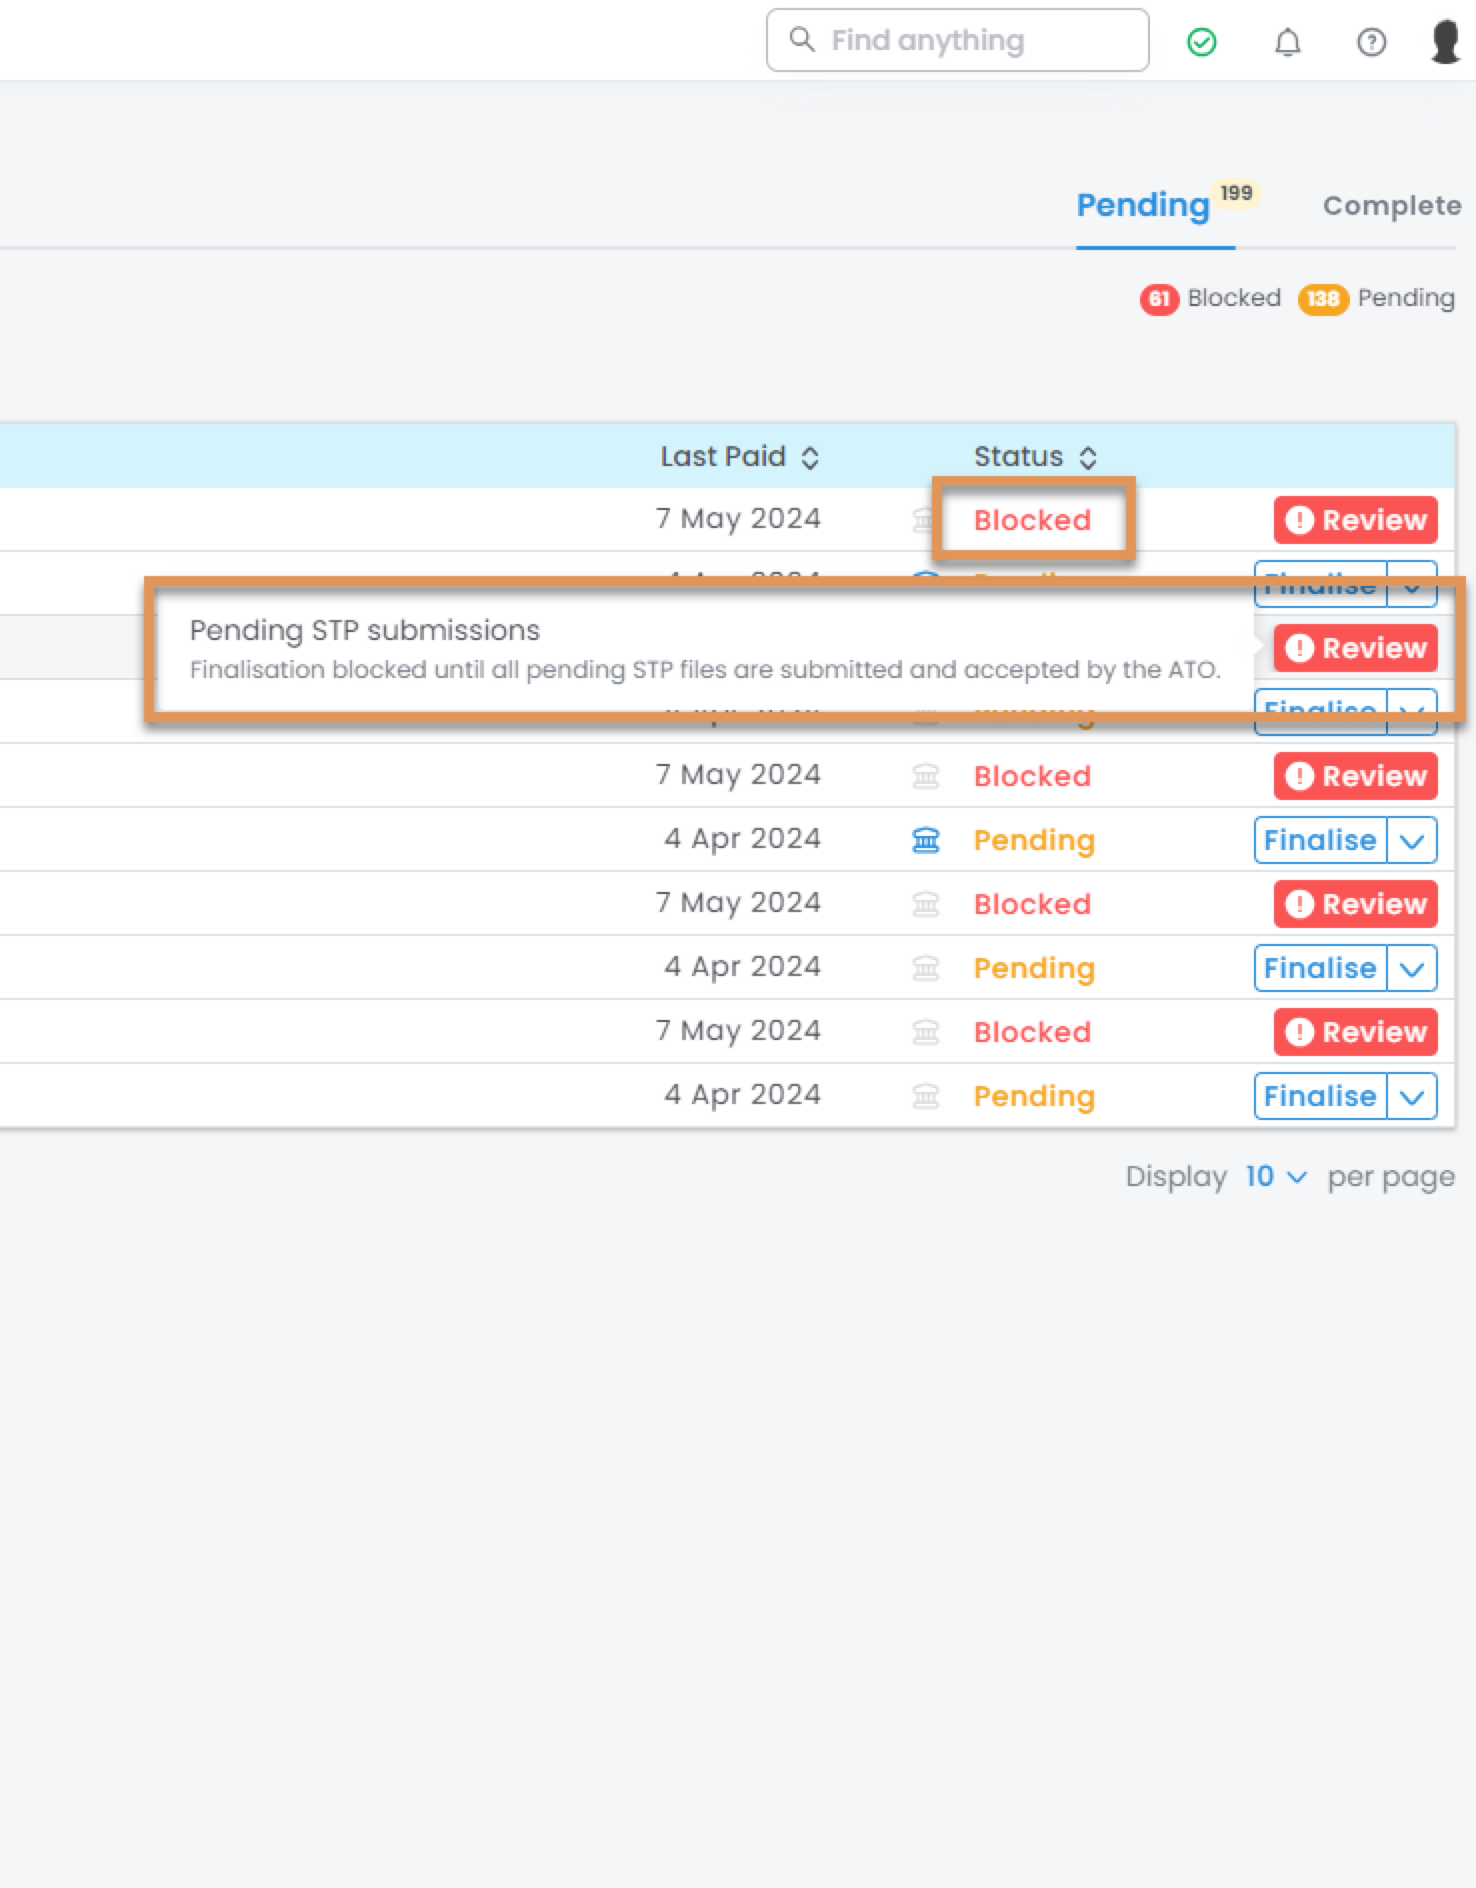Sort by Last Paid column arrows

(810, 458)
